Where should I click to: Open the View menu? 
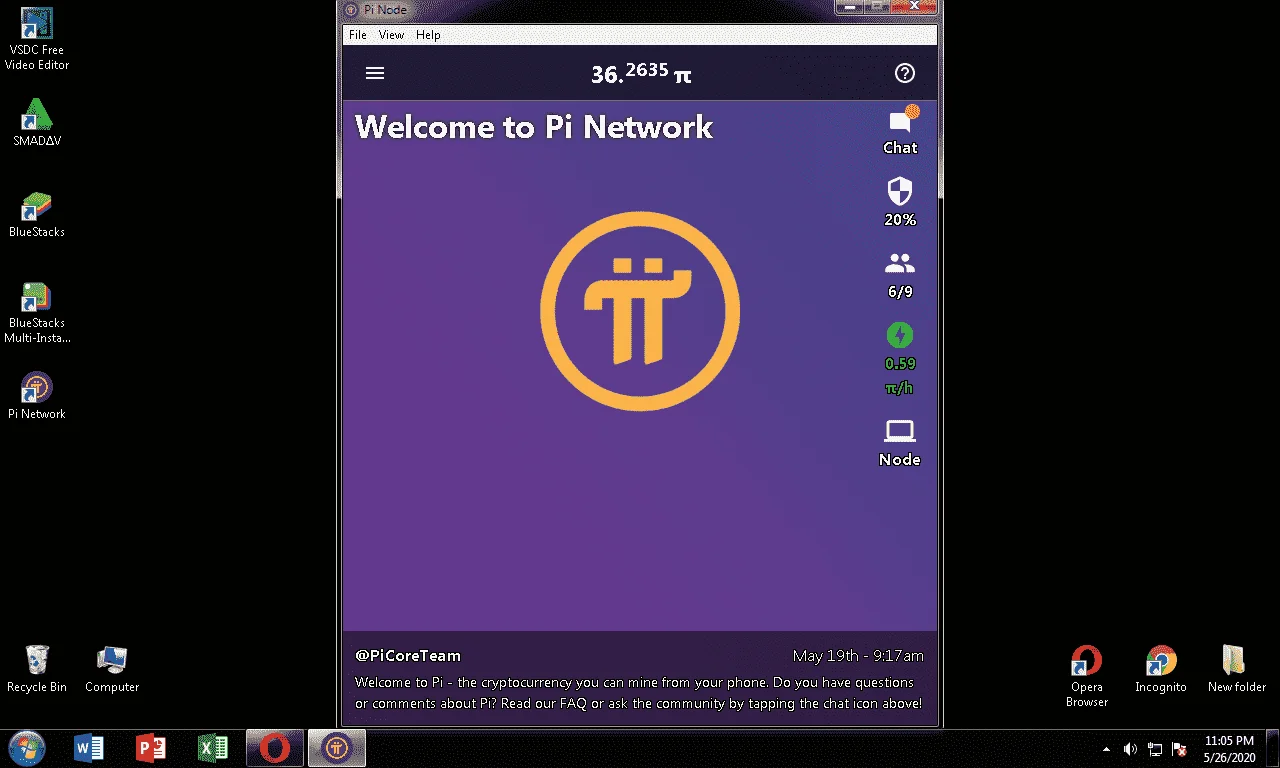[391, 35]
